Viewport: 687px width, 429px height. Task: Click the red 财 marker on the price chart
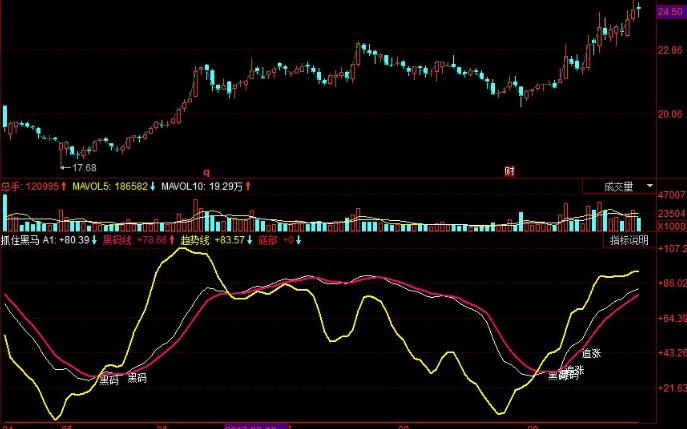[509, 171]
